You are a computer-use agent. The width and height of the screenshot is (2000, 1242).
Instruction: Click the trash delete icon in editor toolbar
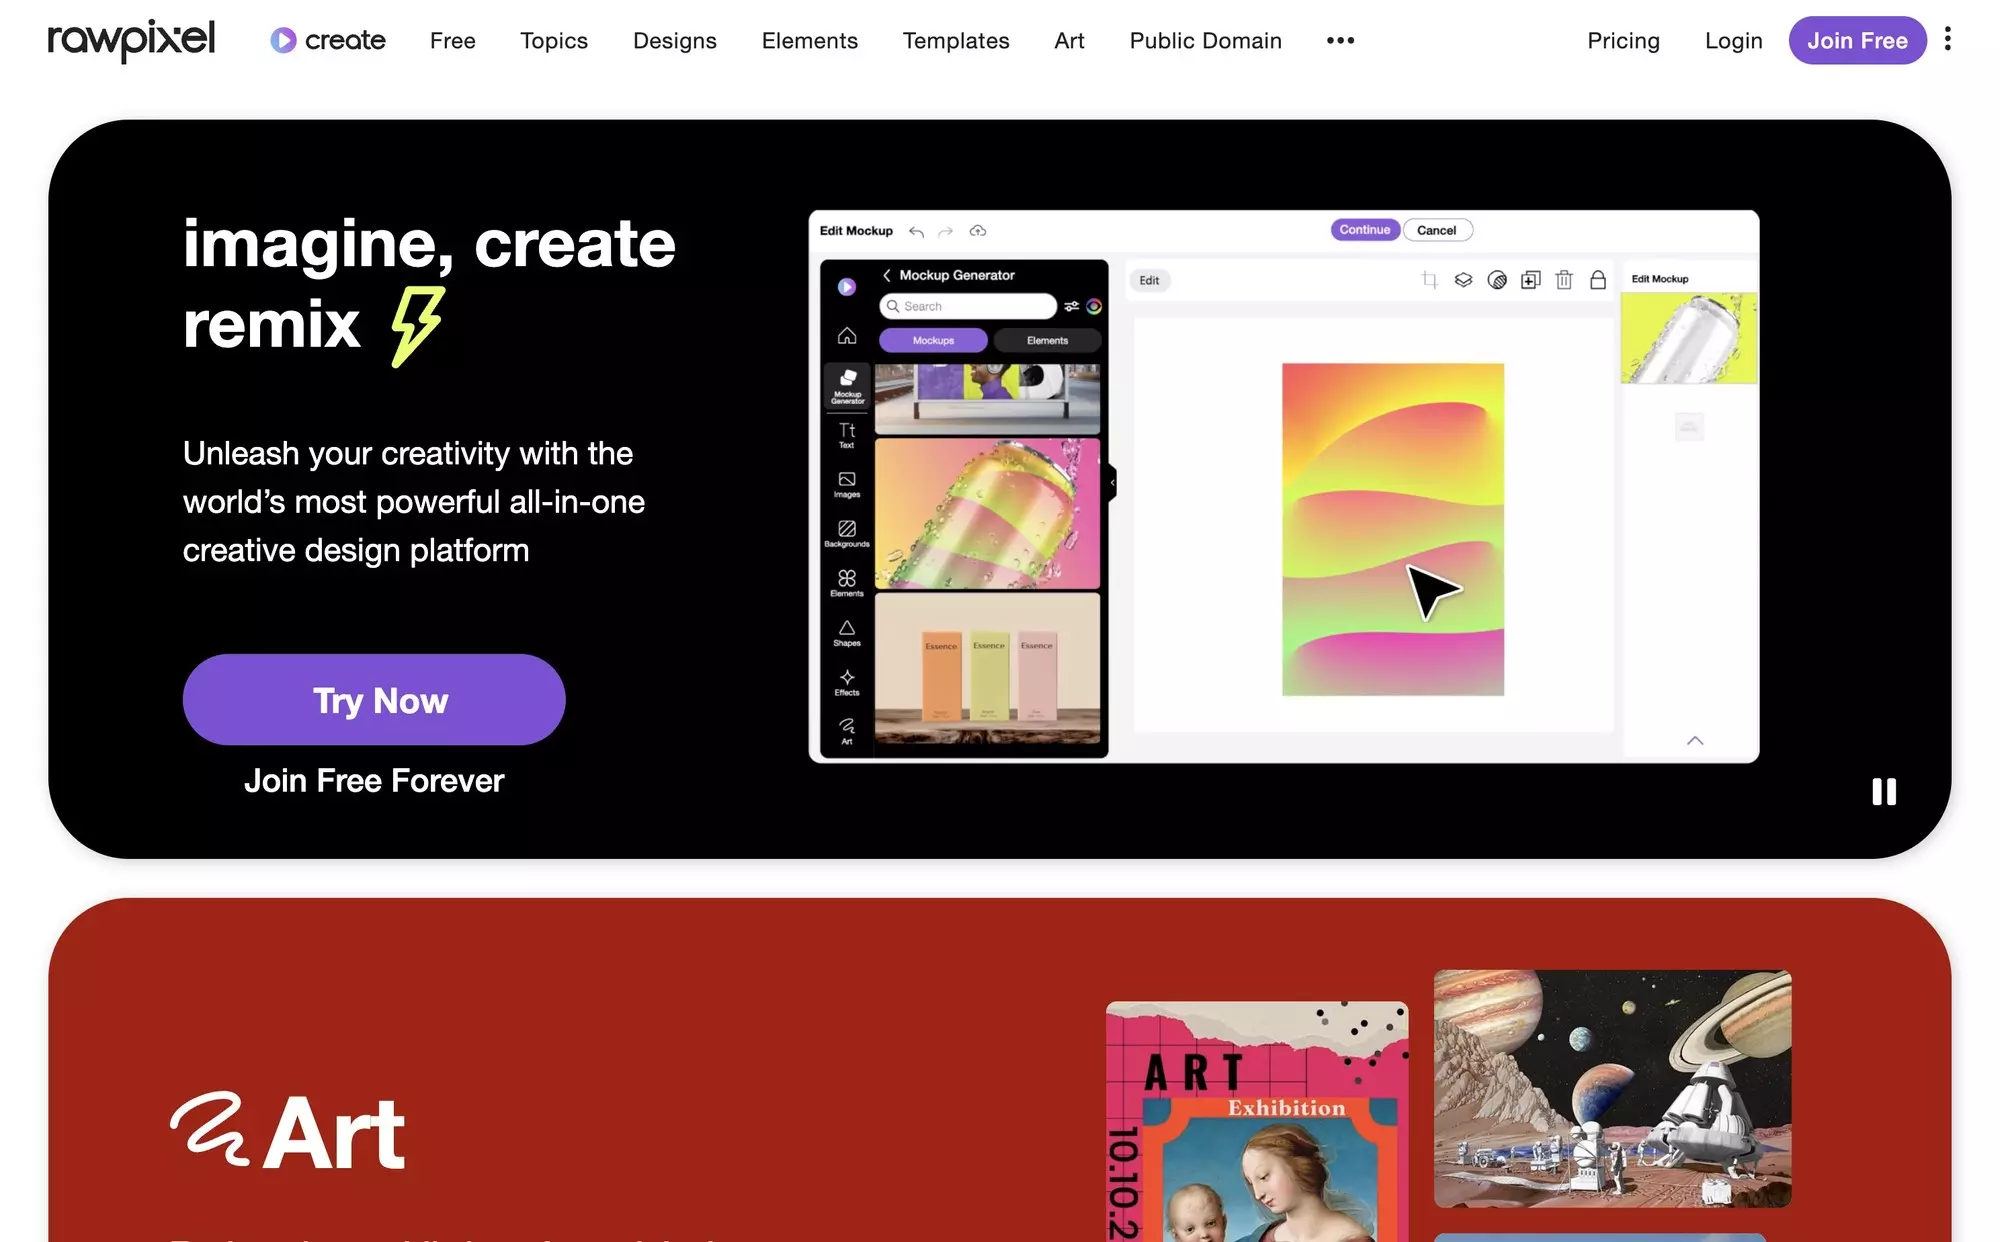coord(1564,280)
